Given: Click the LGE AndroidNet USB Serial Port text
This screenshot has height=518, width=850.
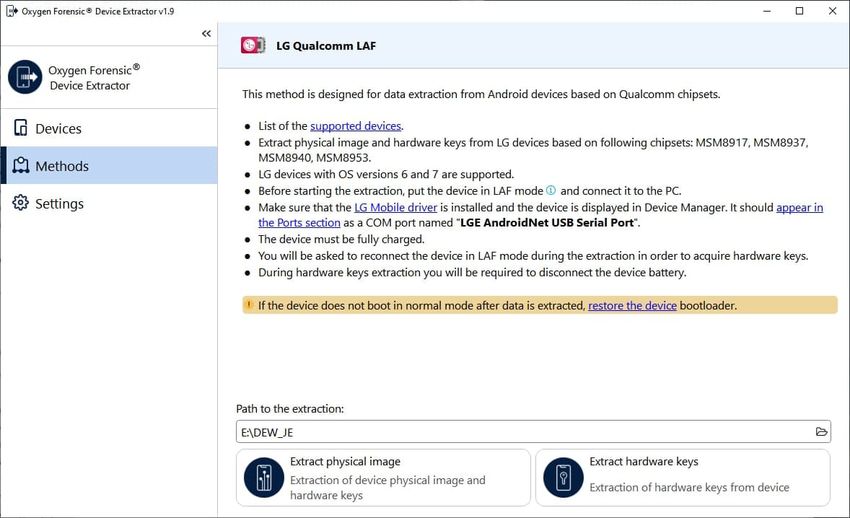Looking at the screenshot, I should click(547, 223).
